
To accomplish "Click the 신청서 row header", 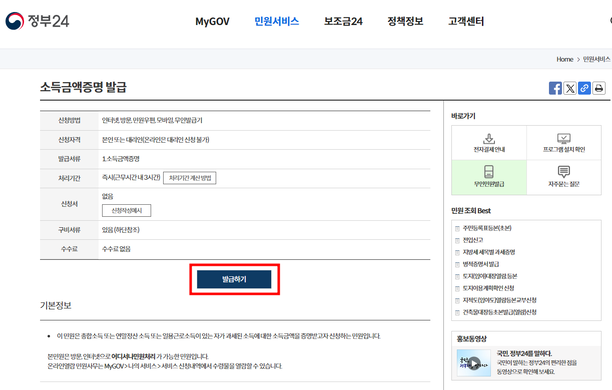I will (69, 204).
